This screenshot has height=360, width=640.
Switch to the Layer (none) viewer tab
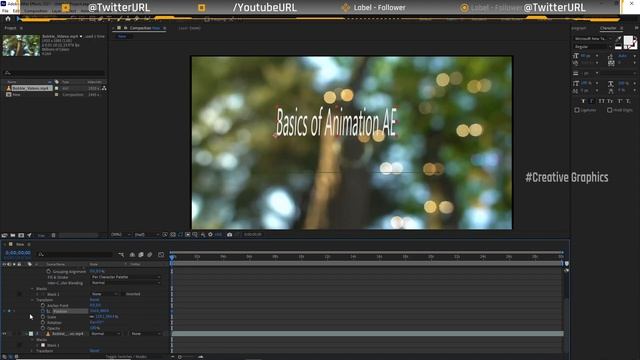(189, 28)
